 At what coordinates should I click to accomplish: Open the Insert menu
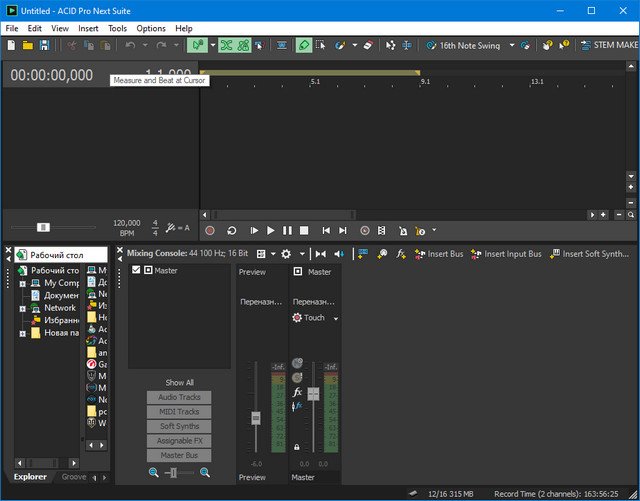88,29
